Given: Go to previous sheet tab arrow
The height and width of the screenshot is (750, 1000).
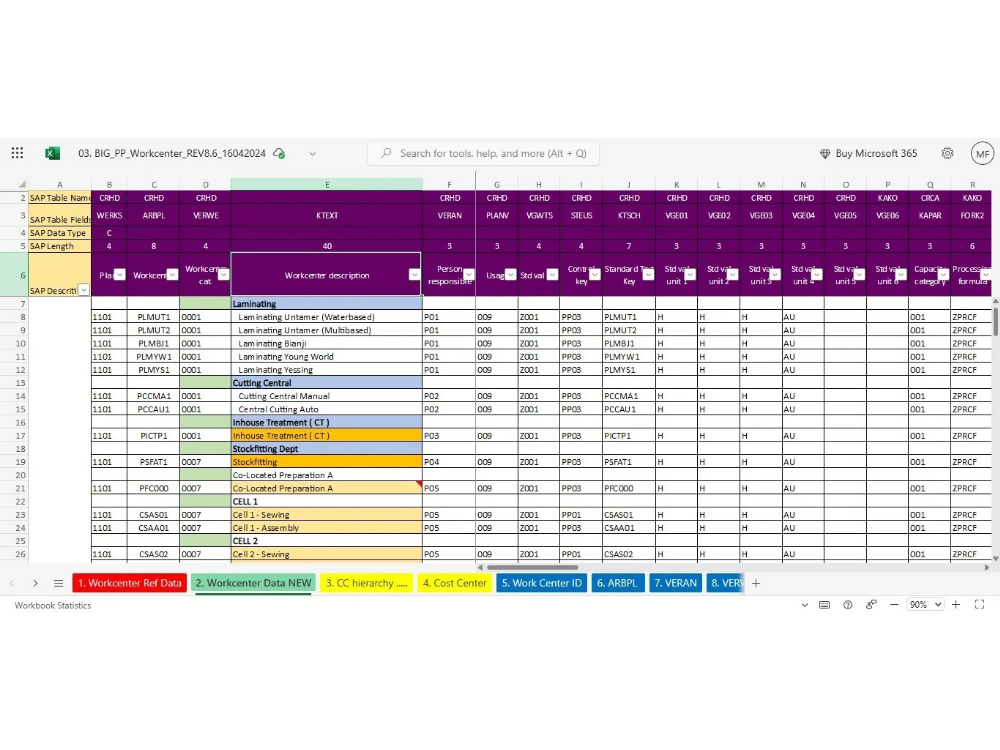Looking at the screenshot, I should pyautogui.click(x=11, y=583).
